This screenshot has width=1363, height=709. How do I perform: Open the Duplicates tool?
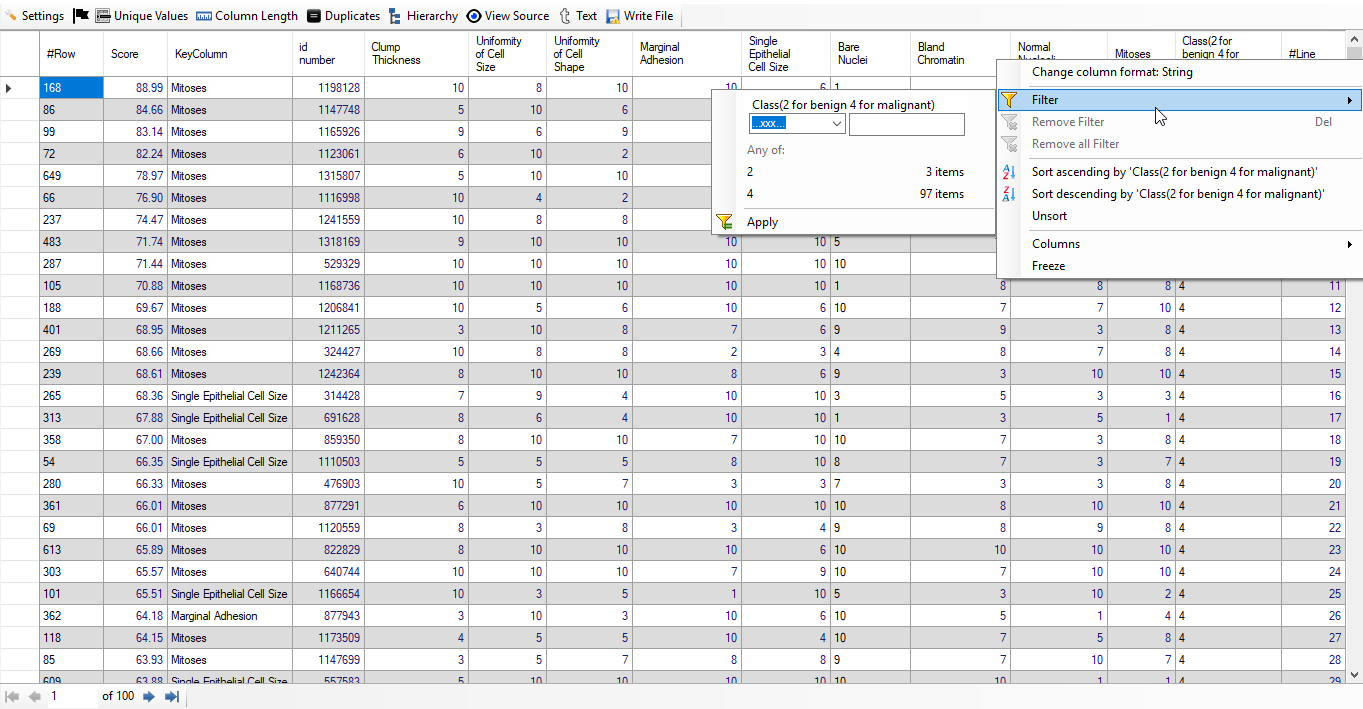(343, 16)
